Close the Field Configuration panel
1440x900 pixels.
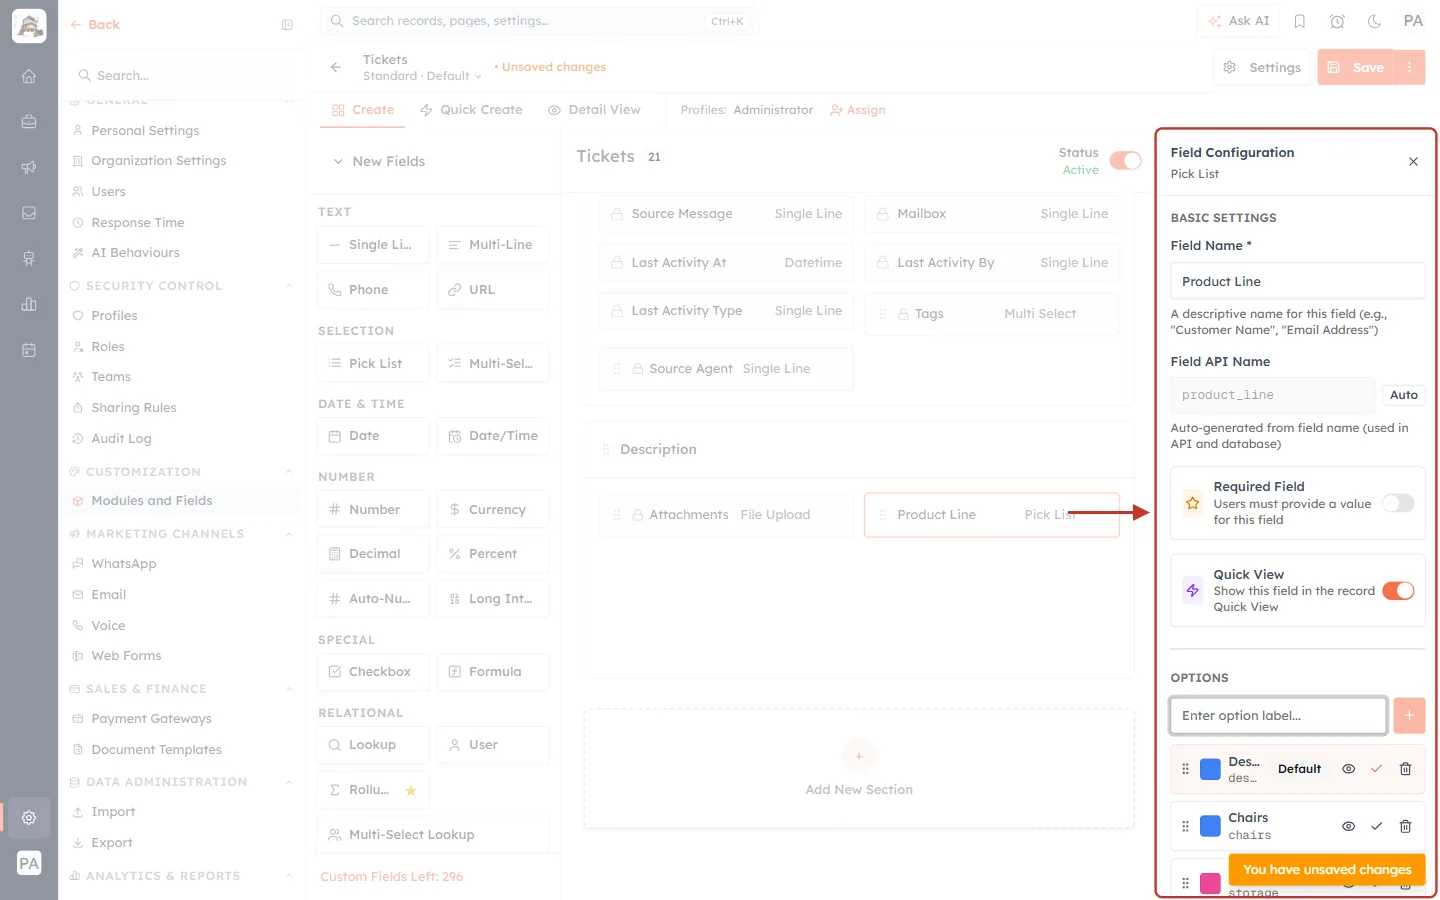(1413, 161)
